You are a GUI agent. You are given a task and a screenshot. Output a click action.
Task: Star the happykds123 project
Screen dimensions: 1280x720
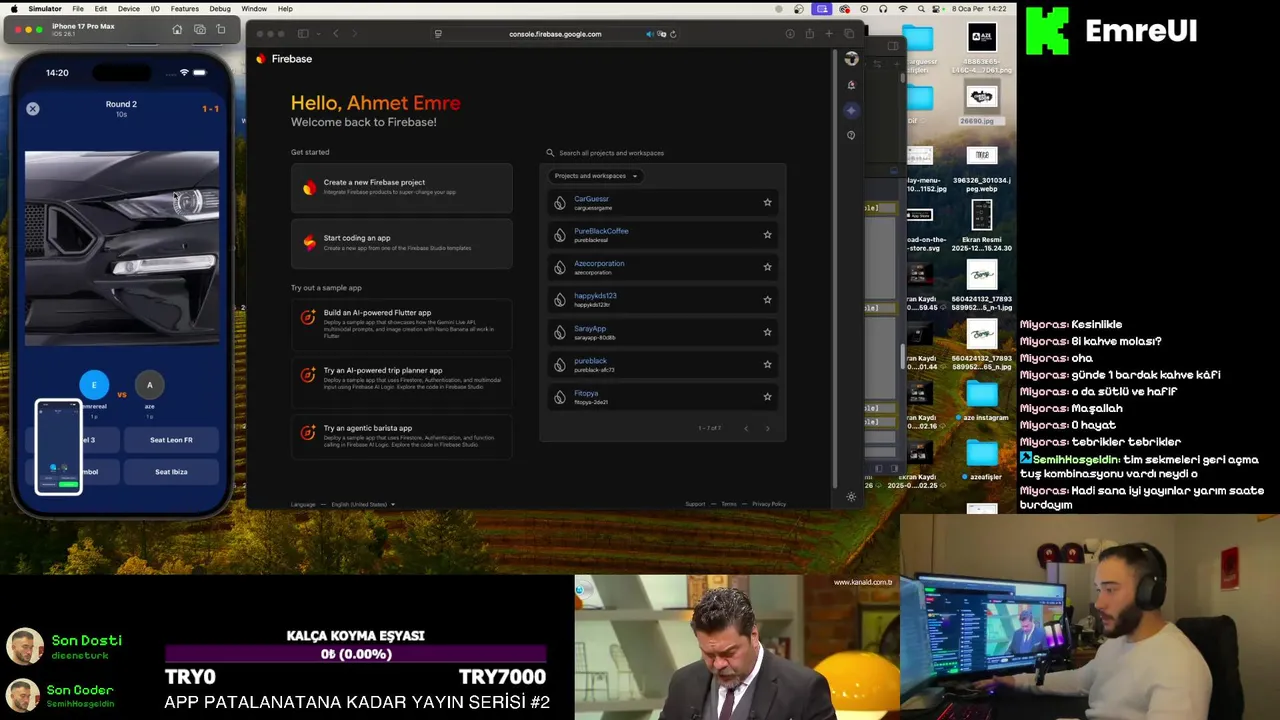pos(767,299)
